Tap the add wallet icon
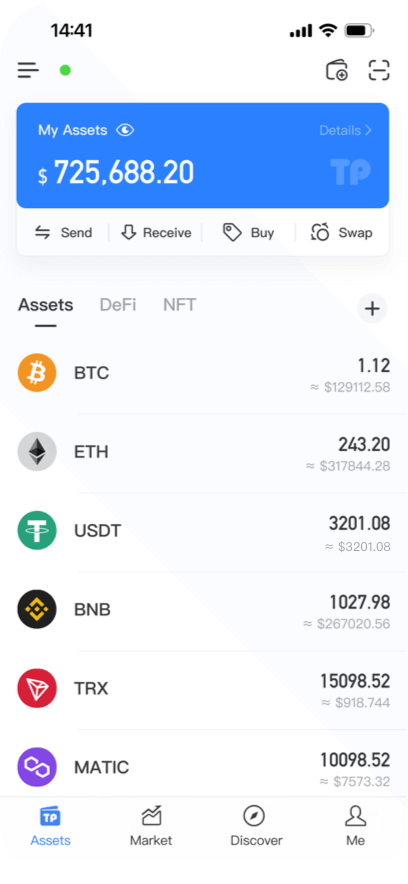The height and width of the screenshot is (884, 408). pos(336,70)
